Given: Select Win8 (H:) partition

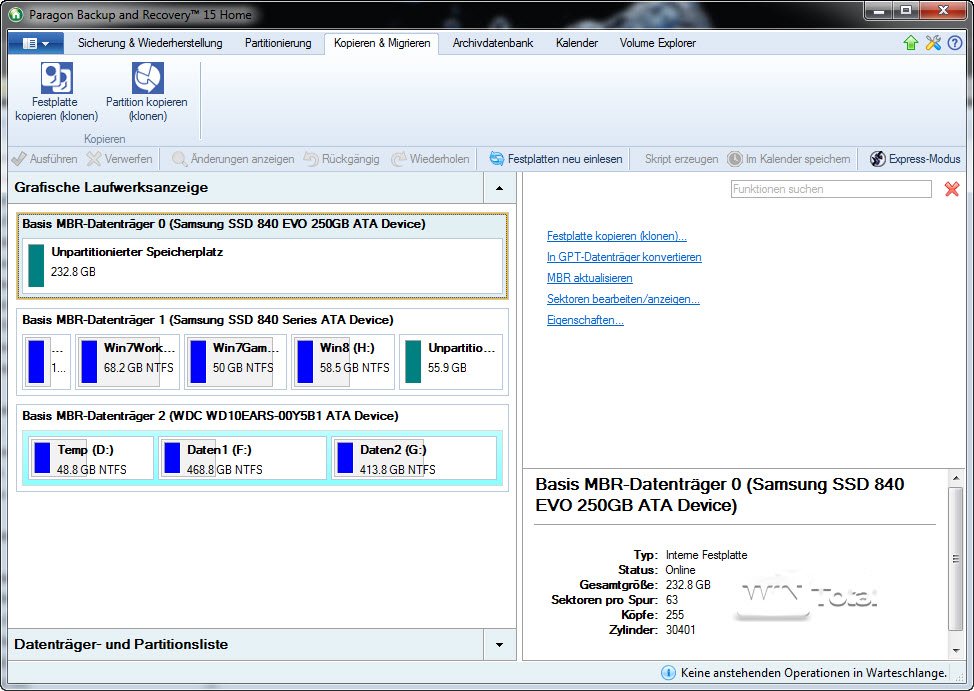Looking at the screenshot, I should [343, 362].
